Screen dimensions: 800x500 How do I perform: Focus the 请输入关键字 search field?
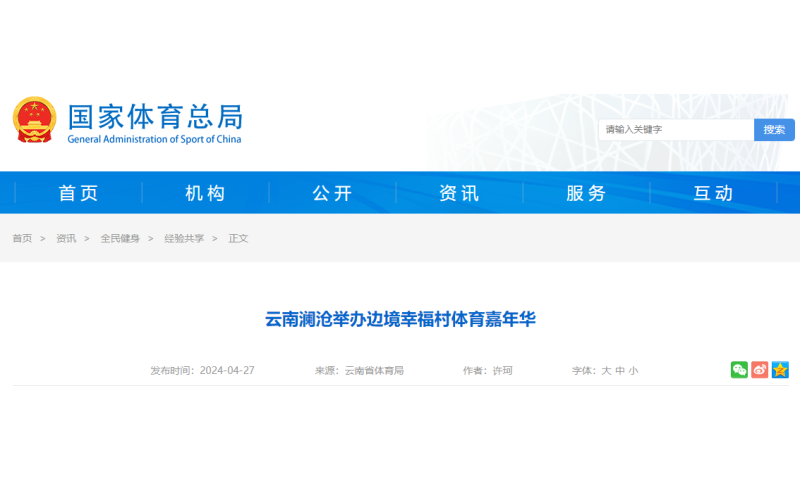pyautogui.click(x=676, y=130)
